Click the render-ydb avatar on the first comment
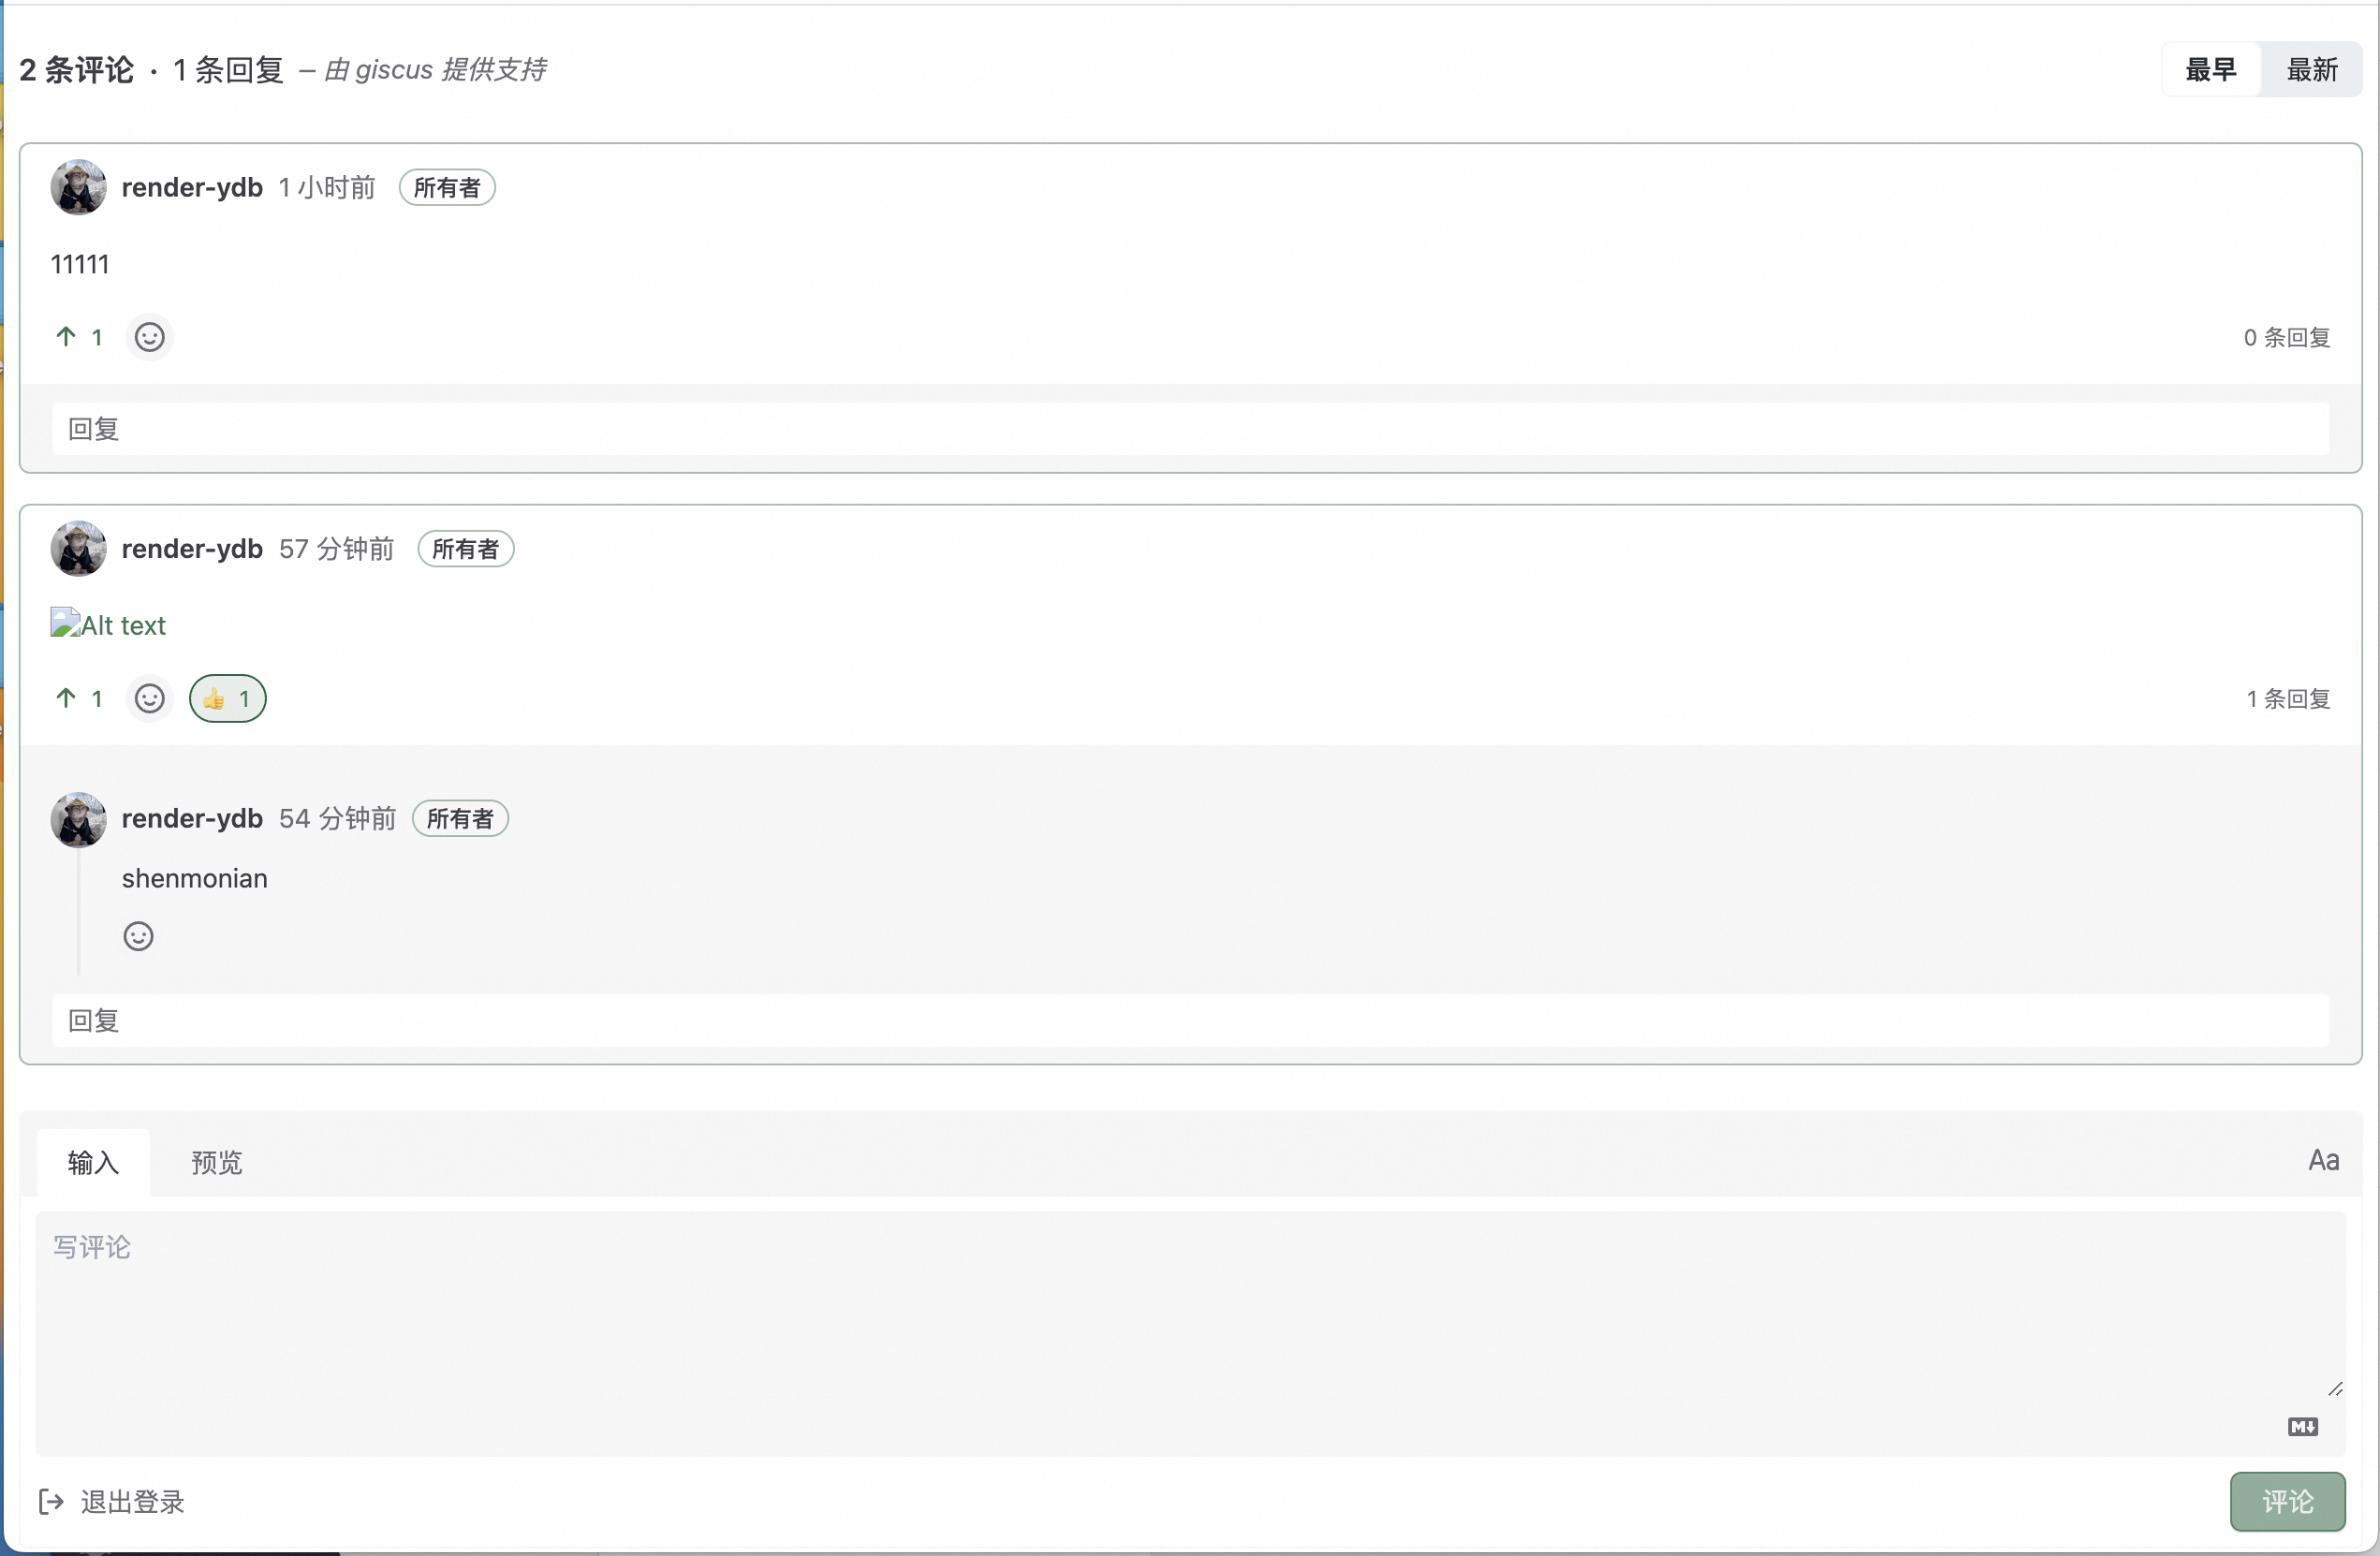 pyautogui.click(x=78, y=187)
